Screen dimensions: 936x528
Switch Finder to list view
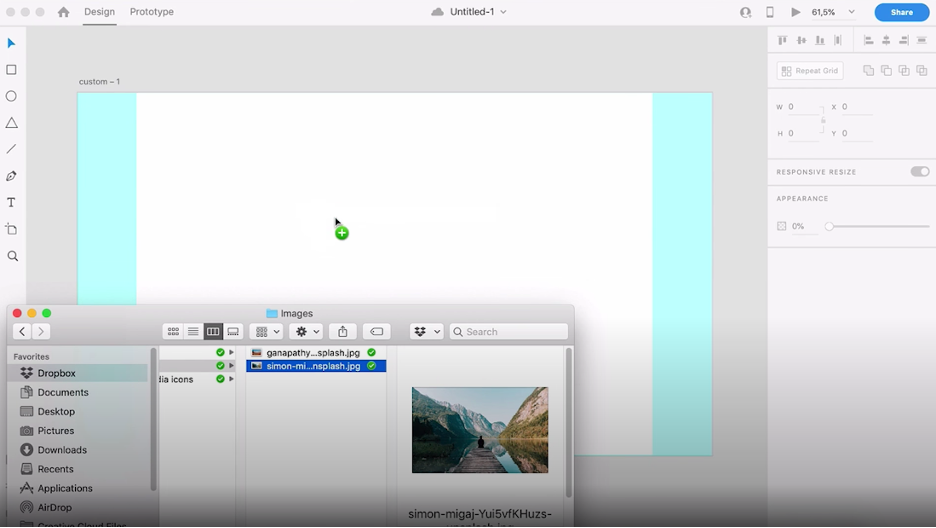[x=193, y=332]
